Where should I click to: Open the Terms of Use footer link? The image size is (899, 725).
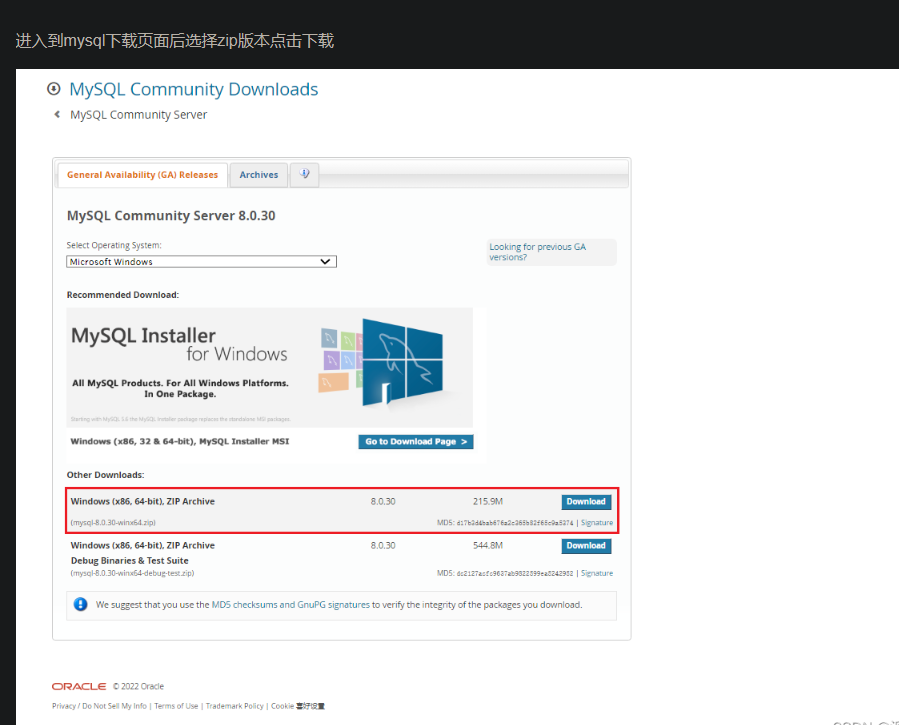coord(176,705)
